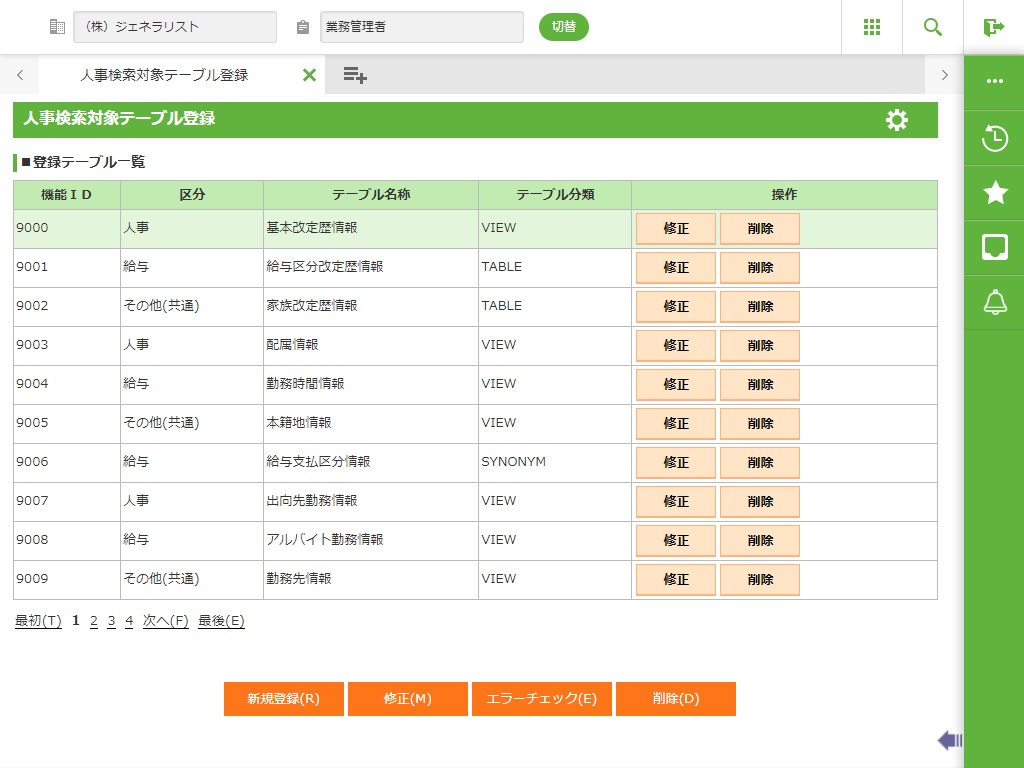The height and width of the screenshot is (768, 1024).
Task: Open the history clock icon in sidebar
Action: [995, 138]
